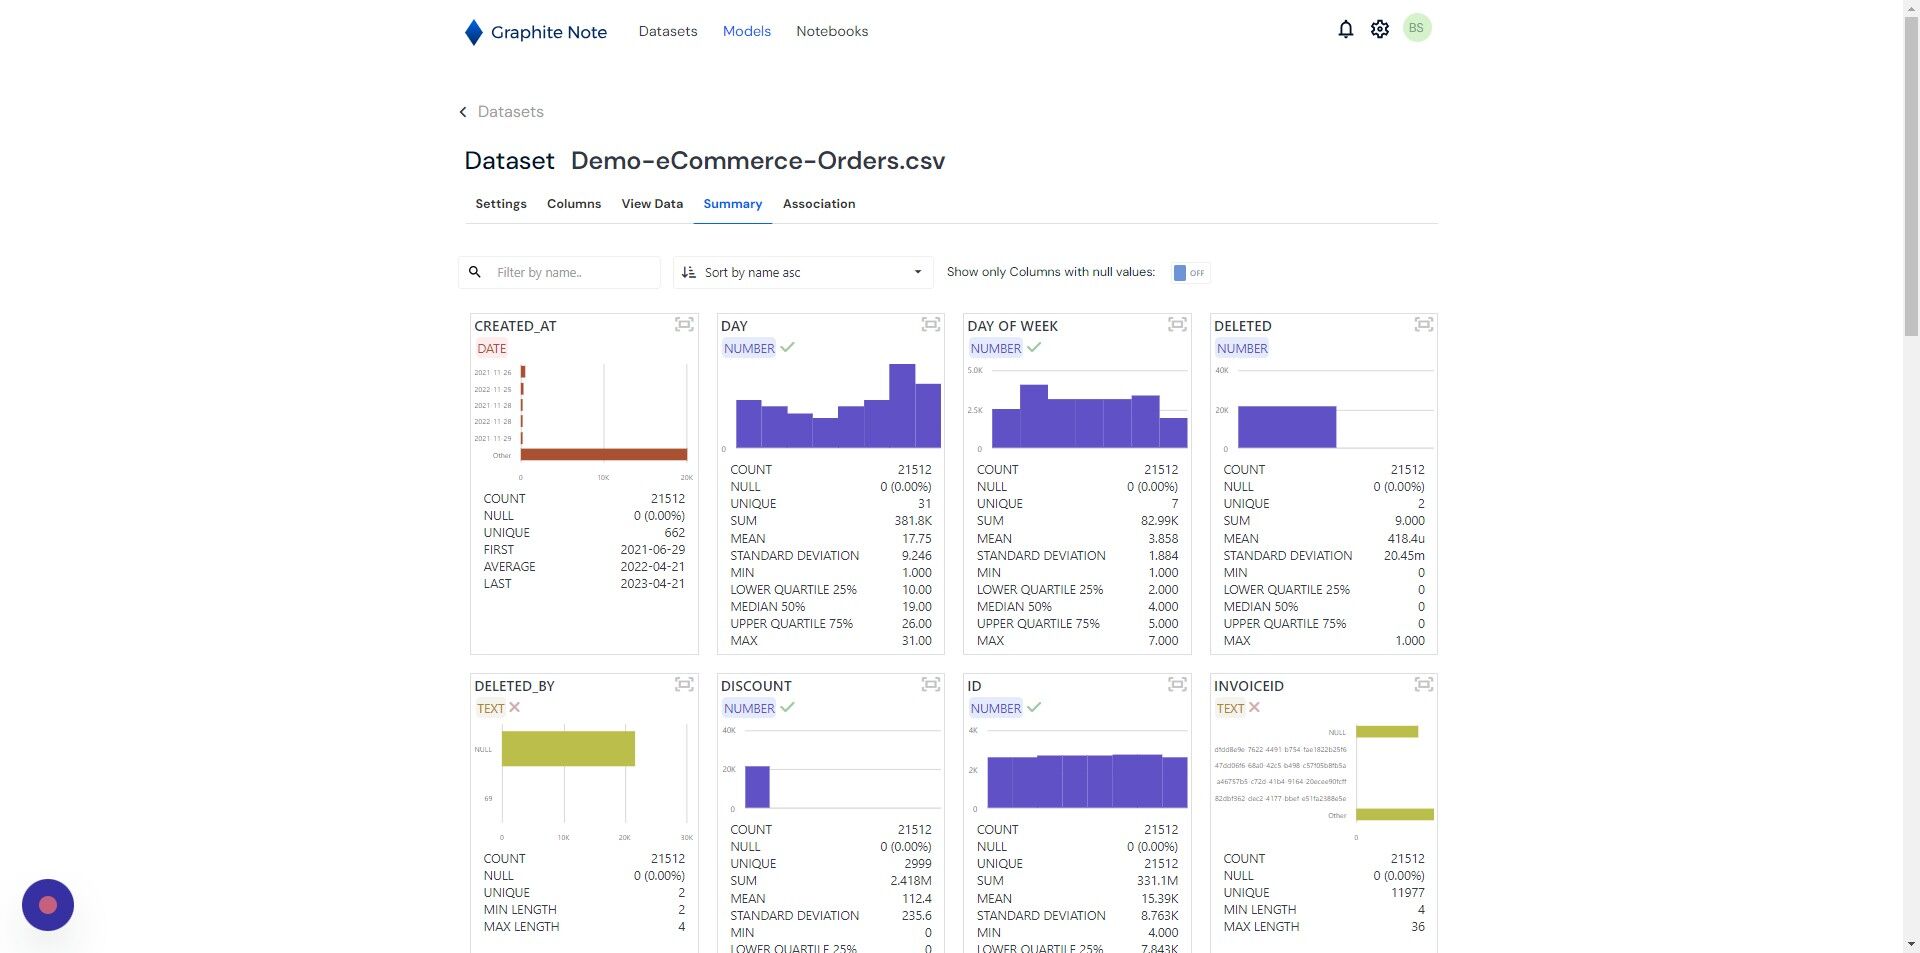This screenshot has width=1920, height=953.
Task: Open Datasets in top navigation
Action: pos(668,31)
